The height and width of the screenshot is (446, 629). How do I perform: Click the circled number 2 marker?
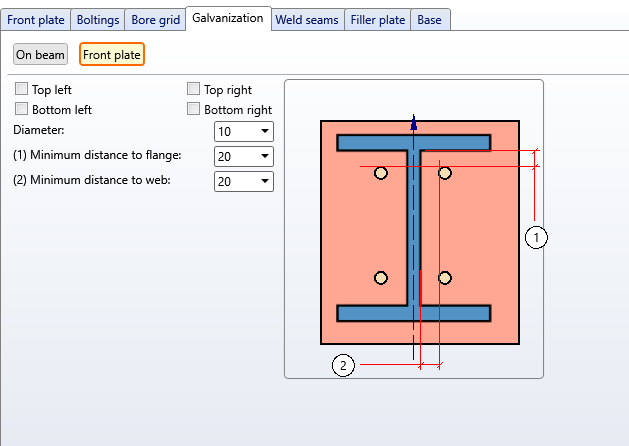(343, 365)
